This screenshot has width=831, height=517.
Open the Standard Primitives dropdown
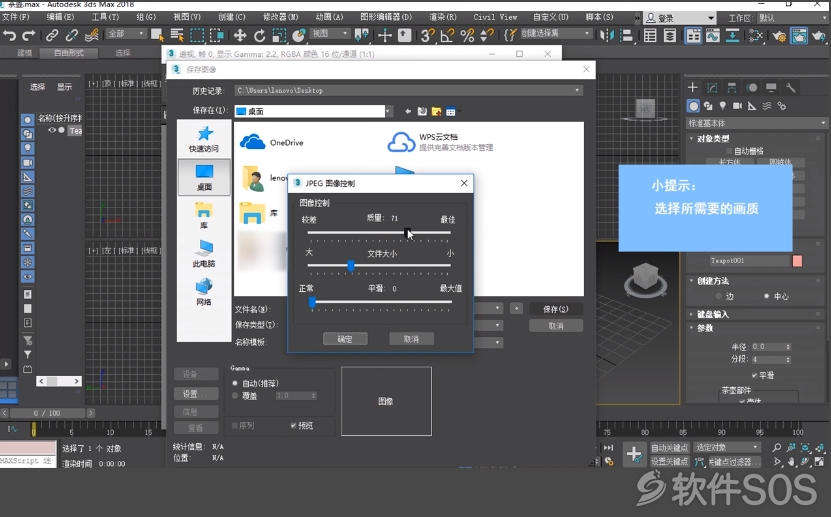pos(756,123)
